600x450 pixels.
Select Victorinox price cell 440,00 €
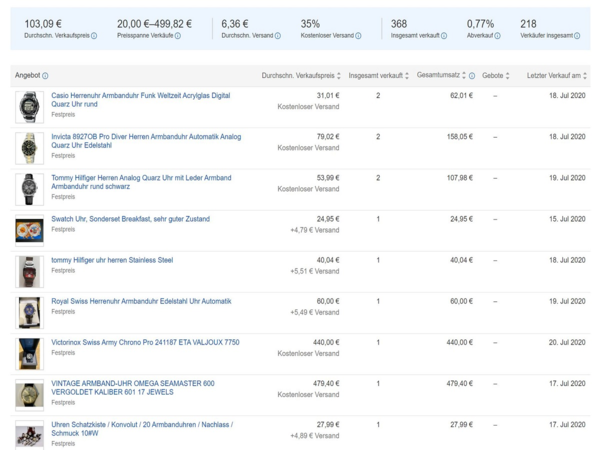coord(326,342)
